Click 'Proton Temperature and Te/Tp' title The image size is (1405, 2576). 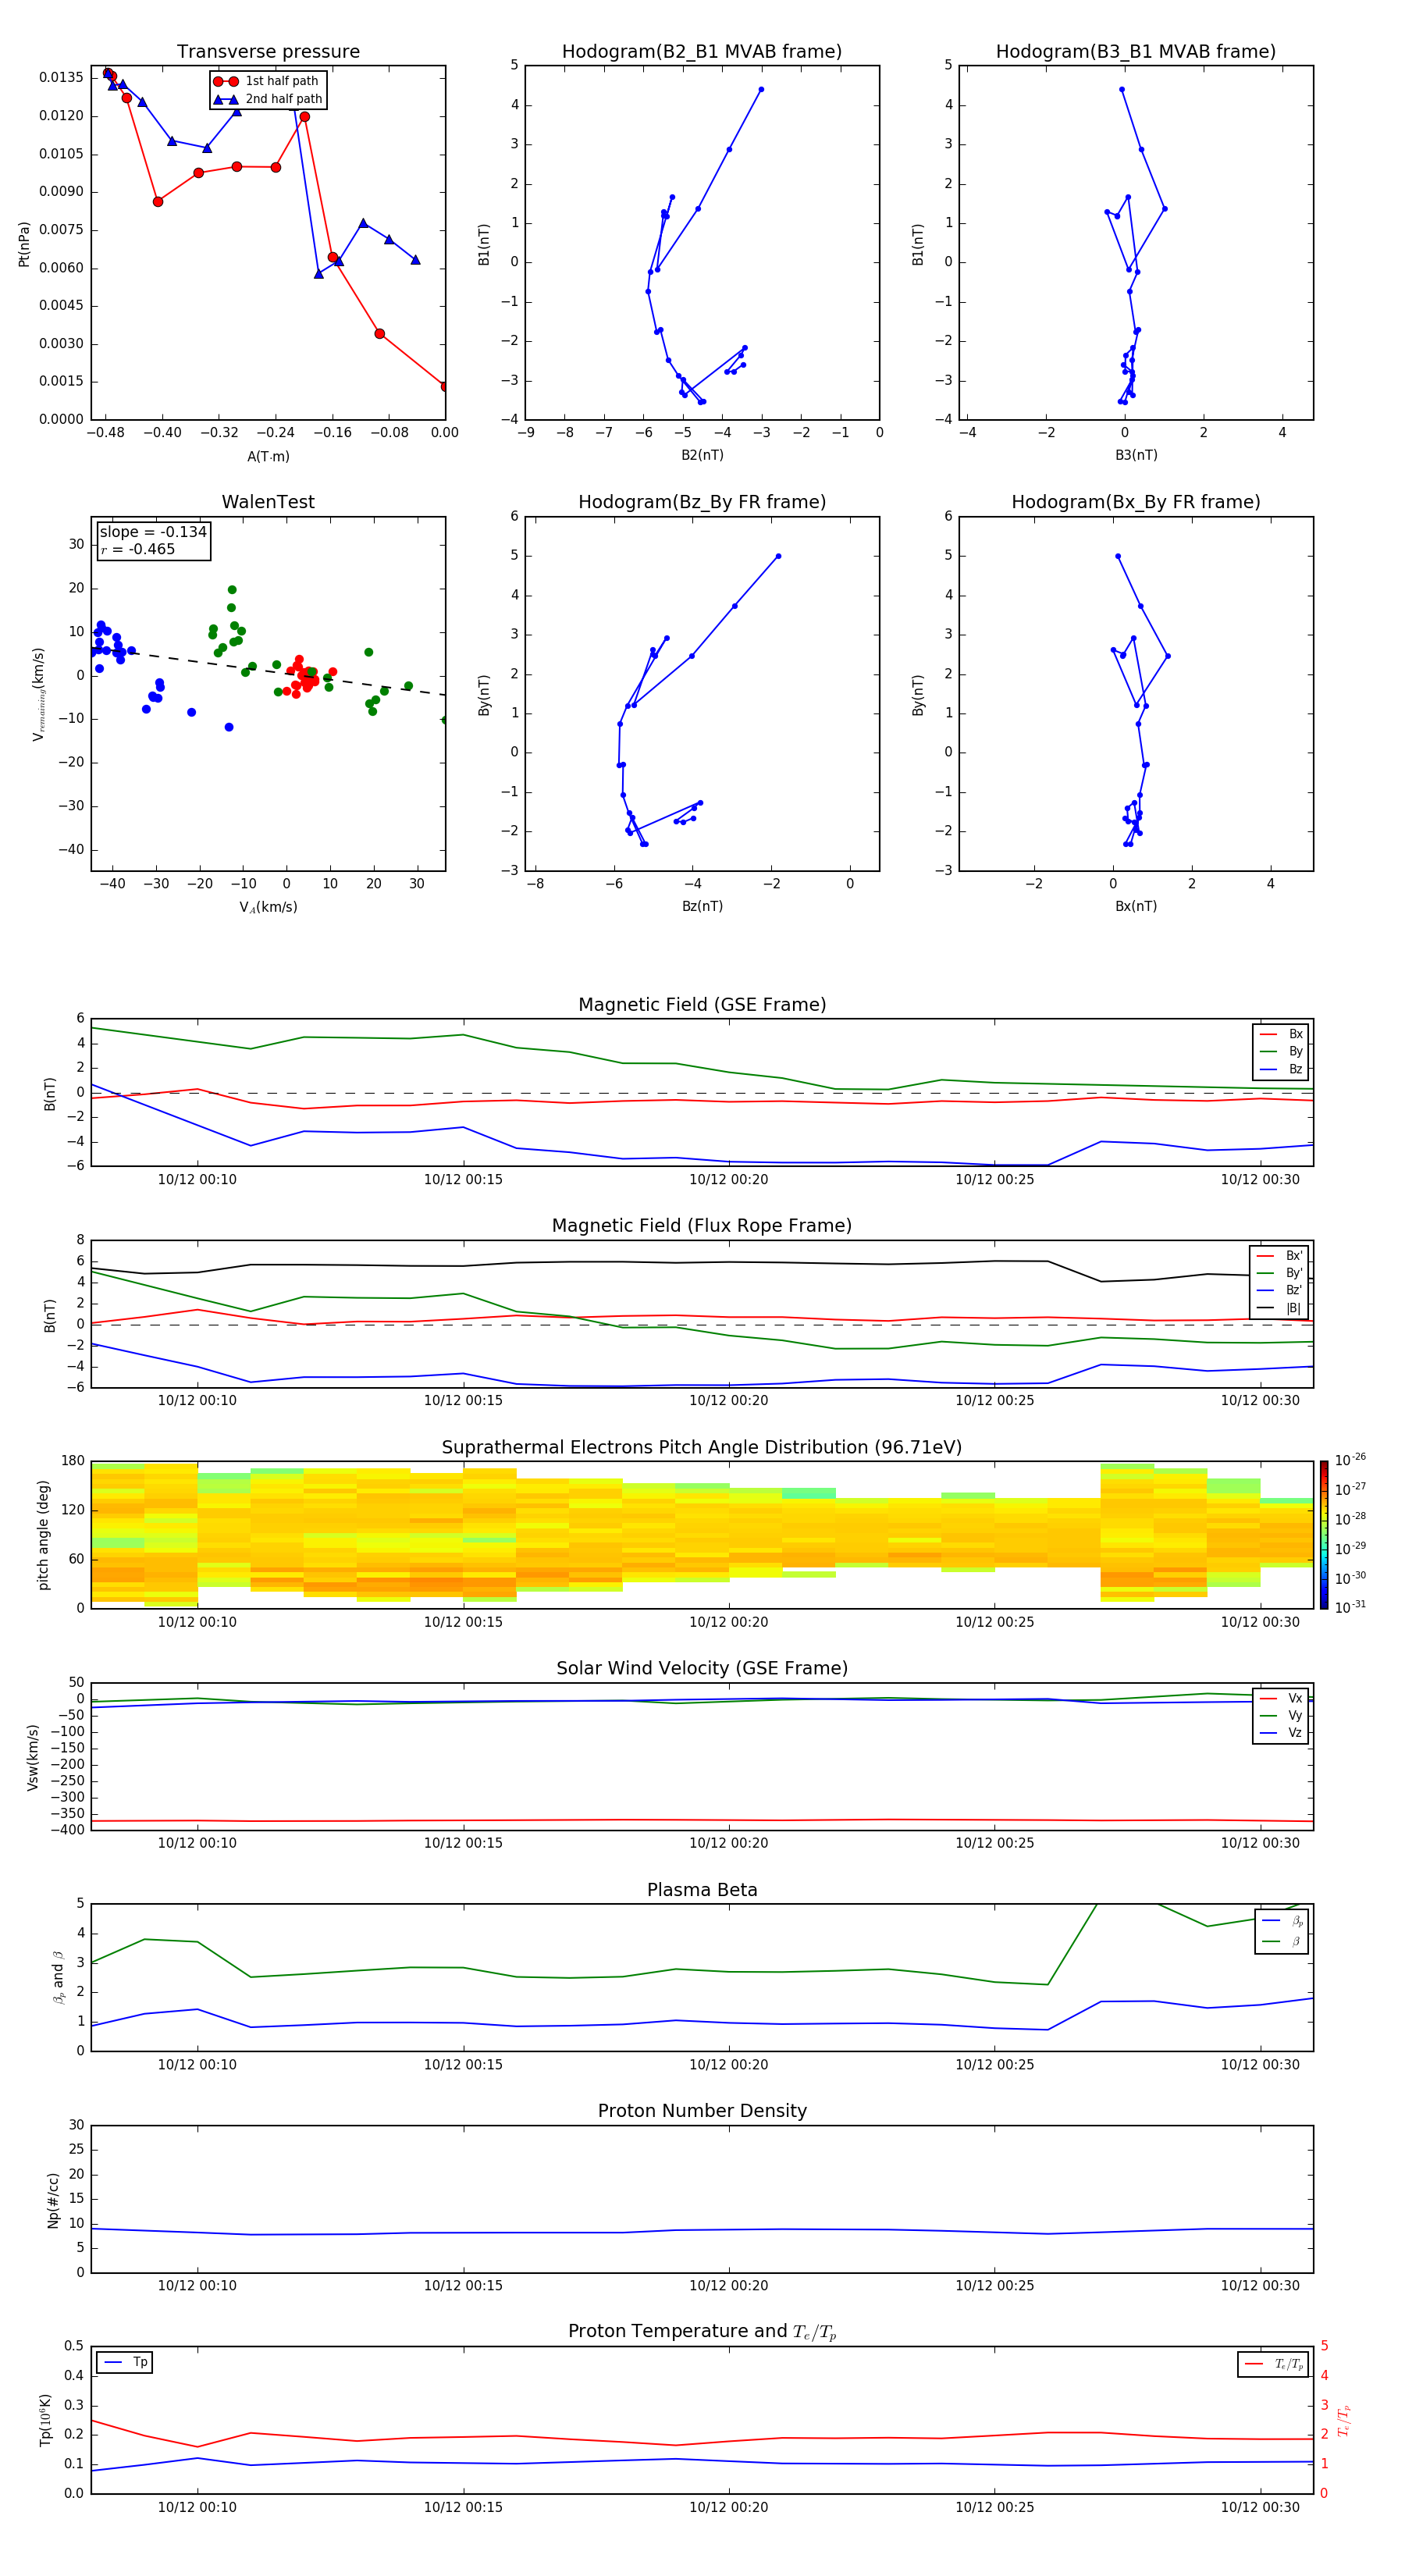[702, 2332]
